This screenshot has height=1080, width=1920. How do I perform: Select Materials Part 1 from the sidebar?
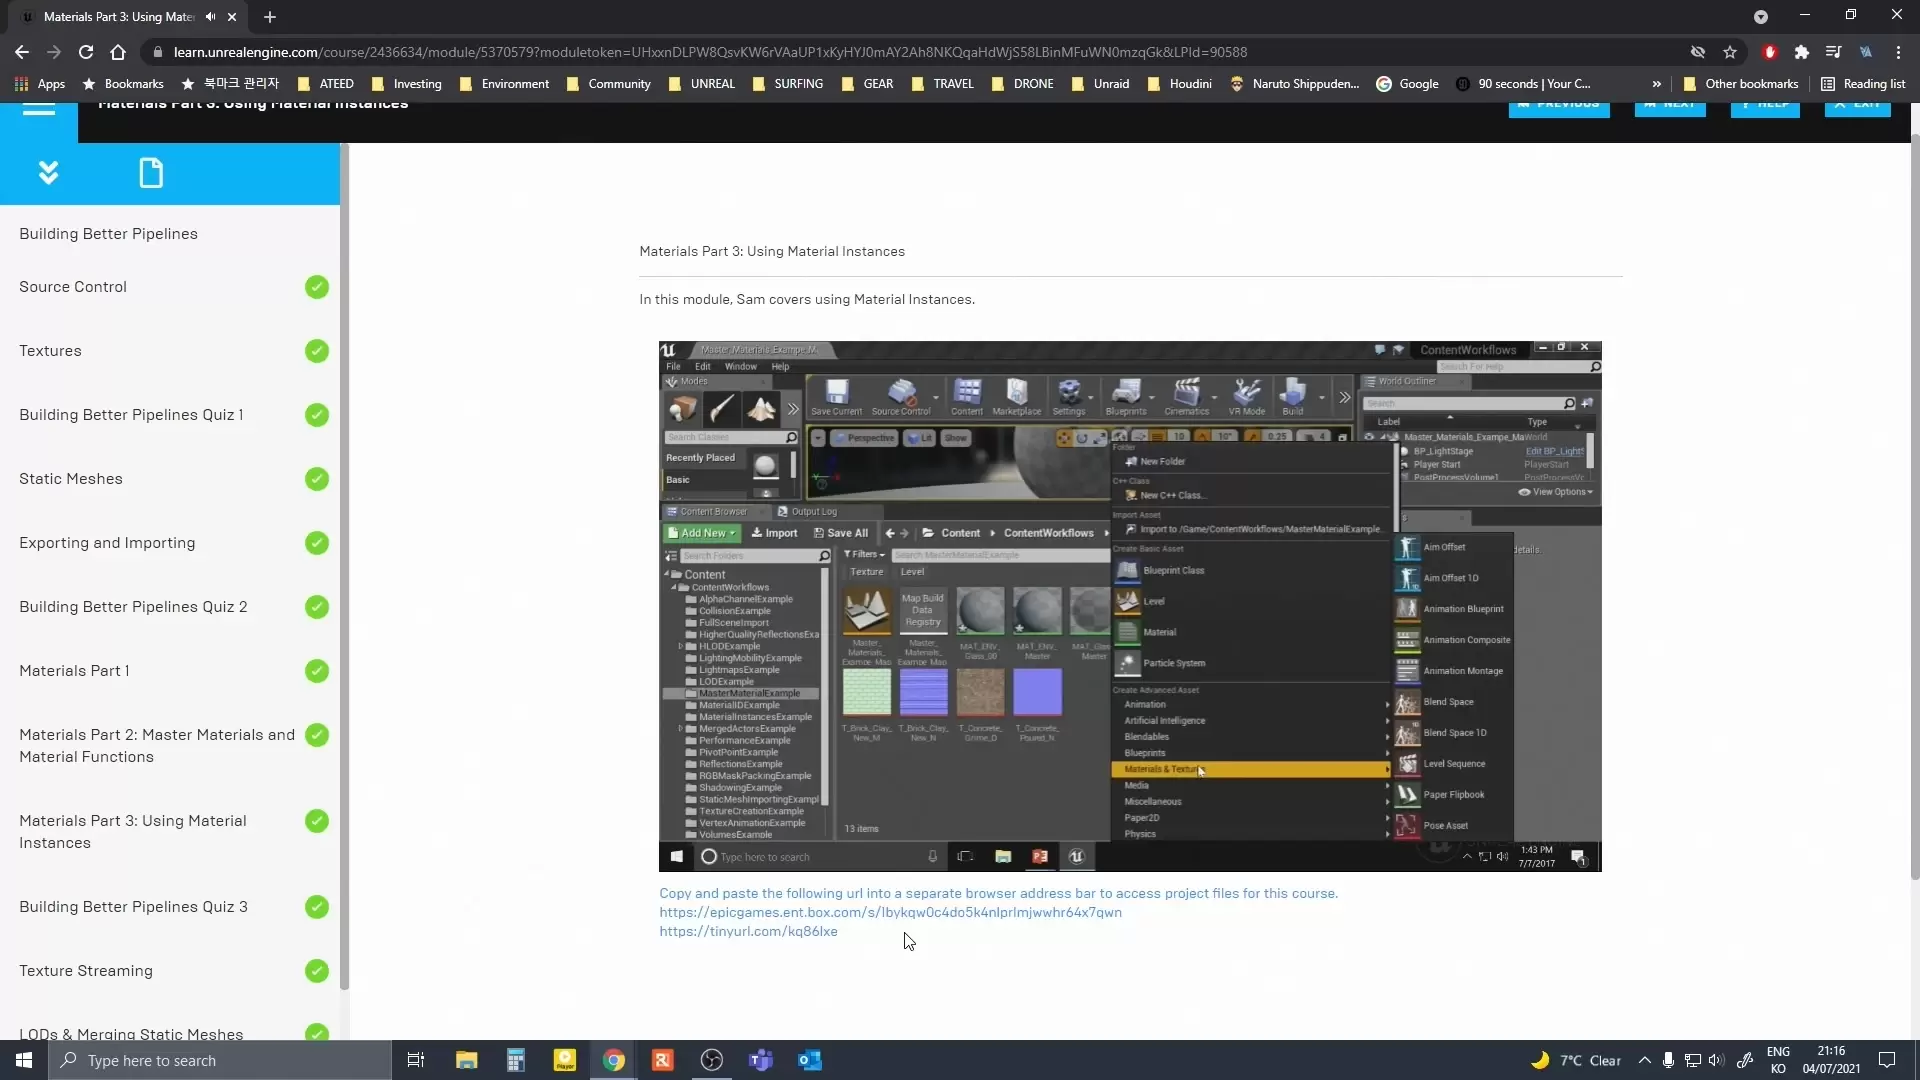click(74, 671)
